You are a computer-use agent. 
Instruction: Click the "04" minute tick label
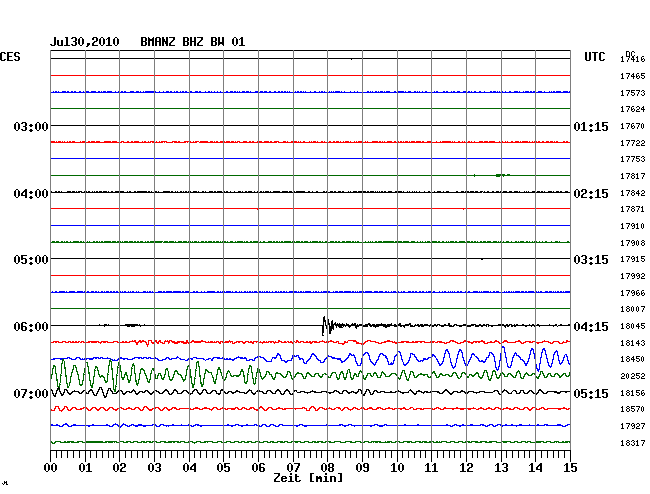pyautogui.click(x=189, y=468)
